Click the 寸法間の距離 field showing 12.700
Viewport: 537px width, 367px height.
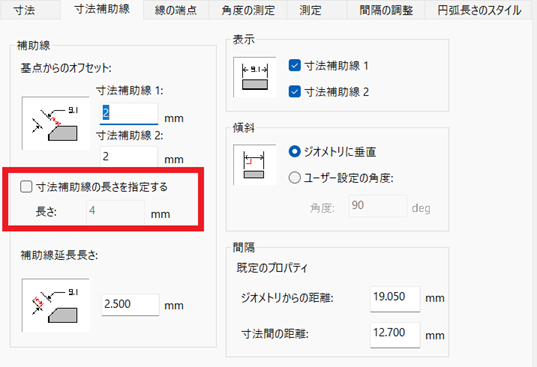coord(395,335)
